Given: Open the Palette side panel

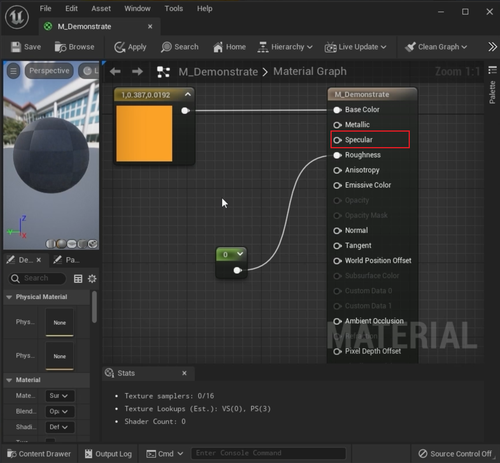Looking at the screenshot, I should click(x=492, y=92).
